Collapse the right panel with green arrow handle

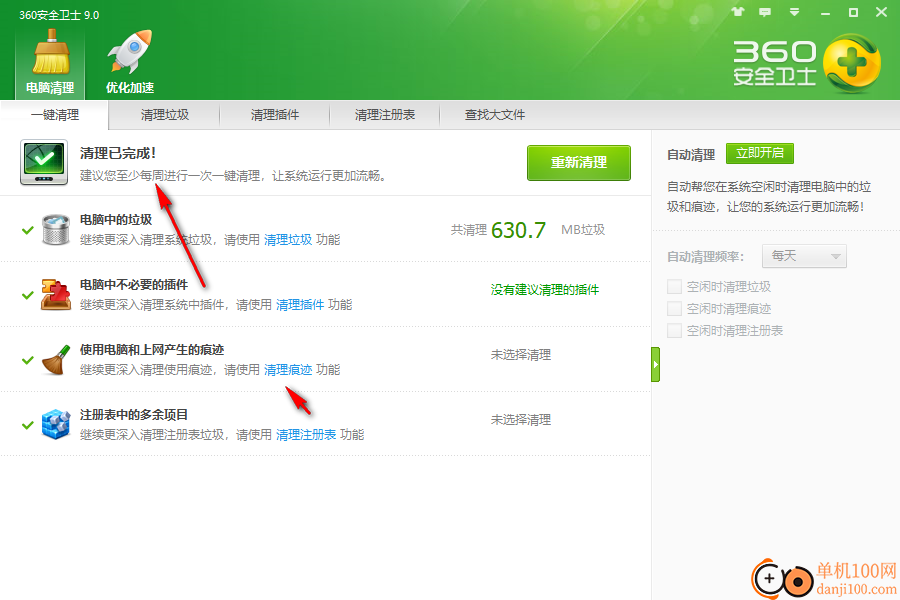pyautogui.click(x=655, y=364)
